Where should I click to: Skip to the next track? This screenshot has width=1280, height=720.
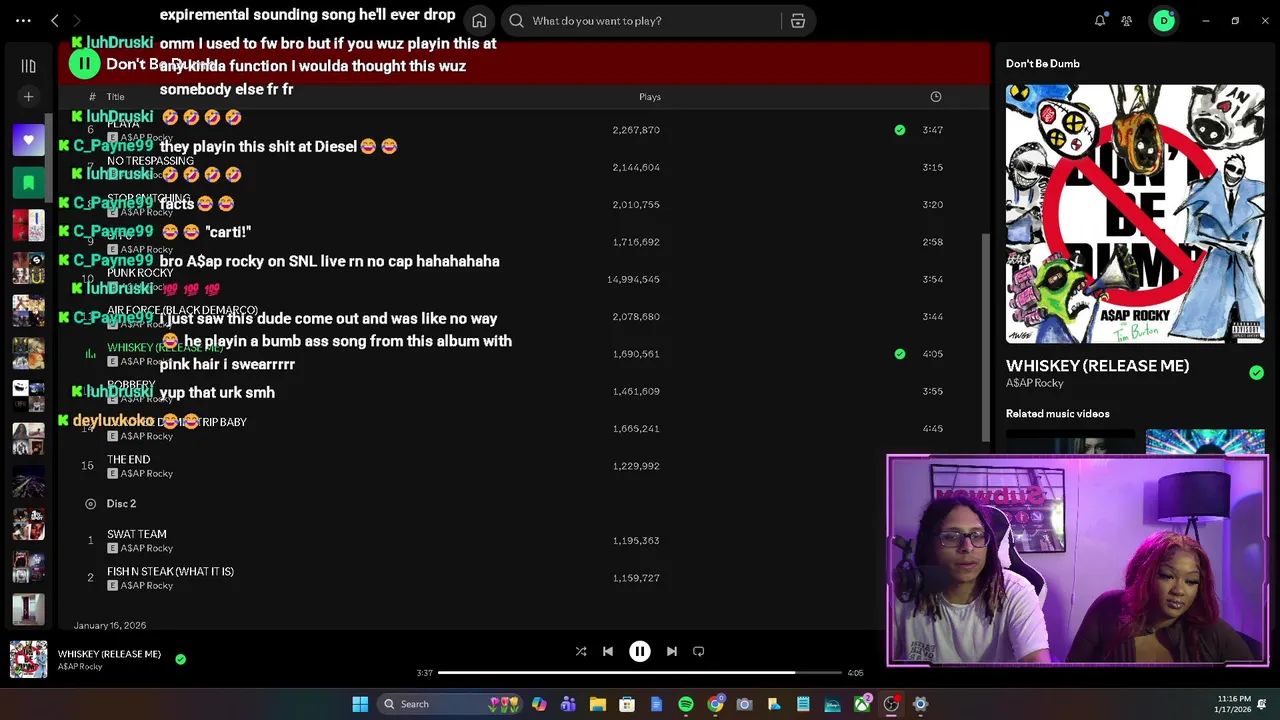click(672, 651)
